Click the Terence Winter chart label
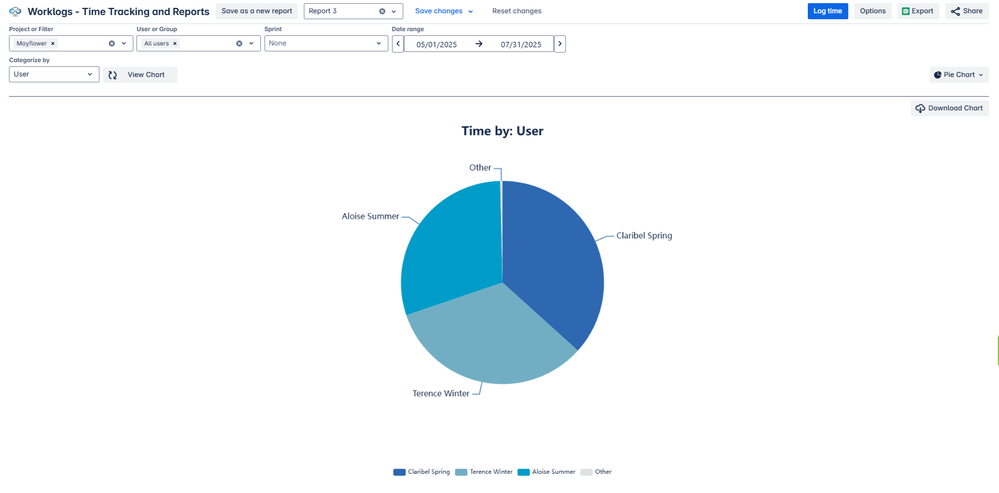 [441, 394]
